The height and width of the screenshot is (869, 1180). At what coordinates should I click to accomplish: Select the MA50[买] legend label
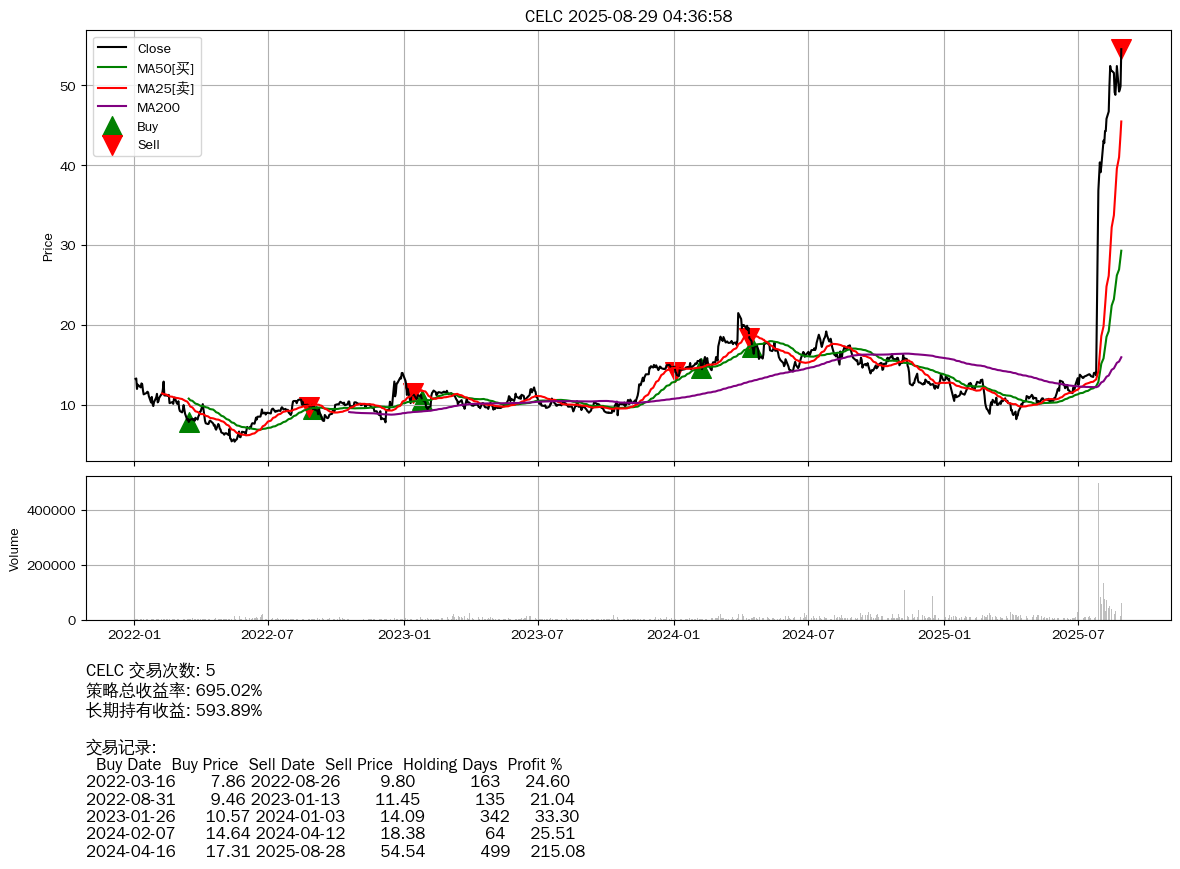(165, 68)
